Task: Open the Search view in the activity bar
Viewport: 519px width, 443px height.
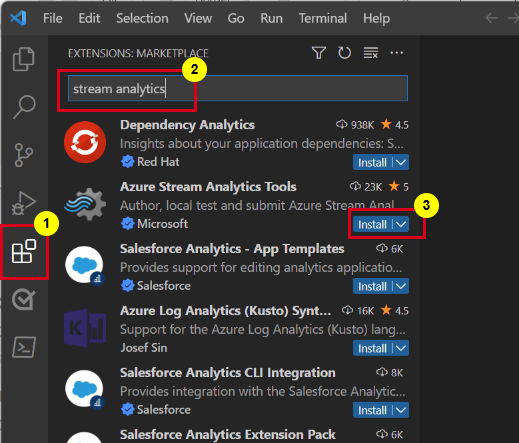Action: tap(24, 107)
